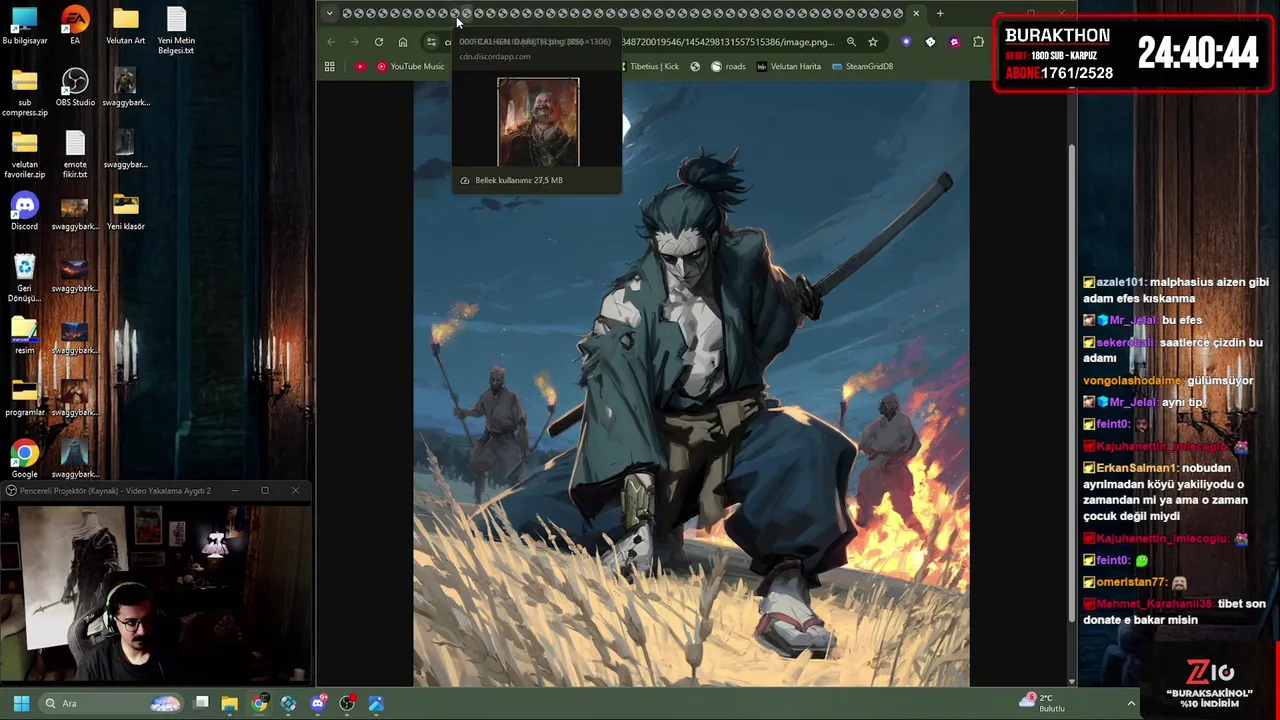The height and width of the screenshot is (720, 1280).
Task: Open Windows Start menu
Action: (x=21, y=703)
